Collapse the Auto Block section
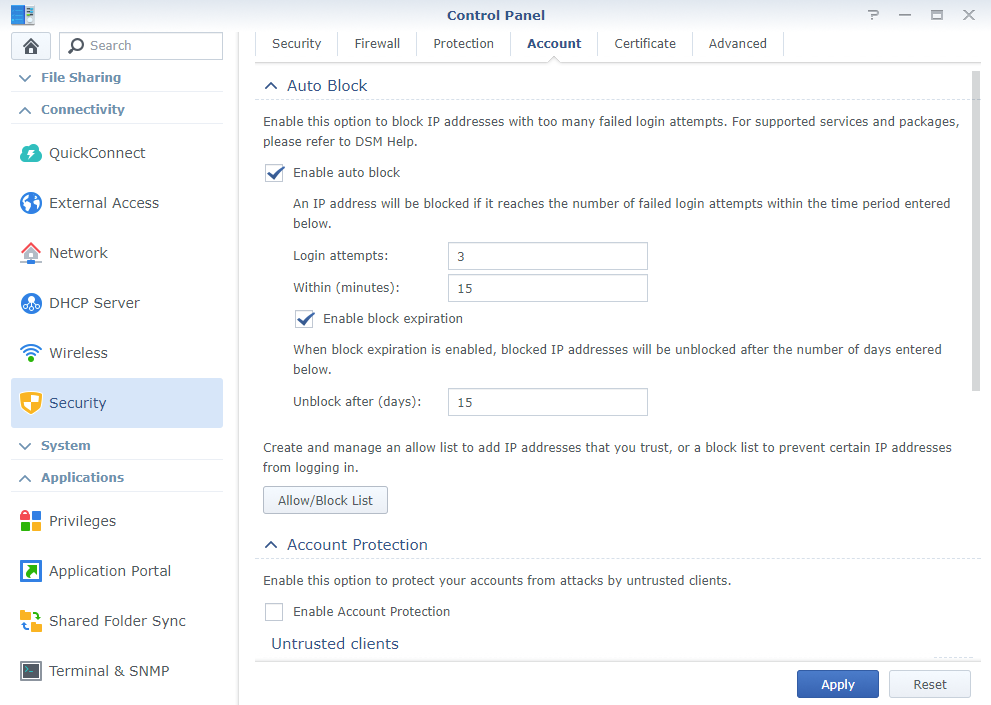This screenshot has height=705, width=991. [271, 86]
